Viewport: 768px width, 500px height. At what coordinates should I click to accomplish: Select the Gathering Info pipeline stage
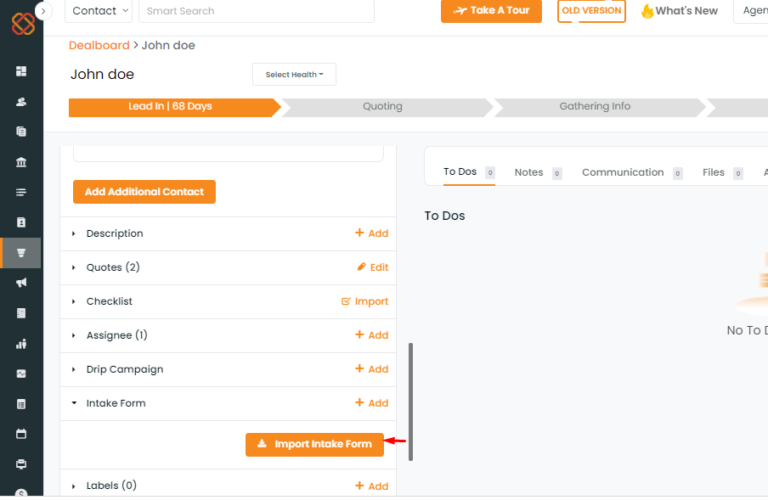point(600,107)
